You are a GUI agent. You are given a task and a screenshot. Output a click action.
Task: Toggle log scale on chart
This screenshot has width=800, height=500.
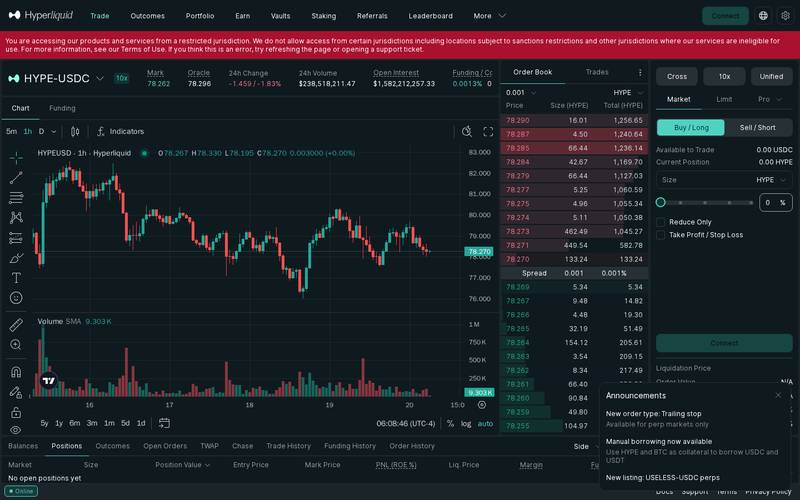466,423
